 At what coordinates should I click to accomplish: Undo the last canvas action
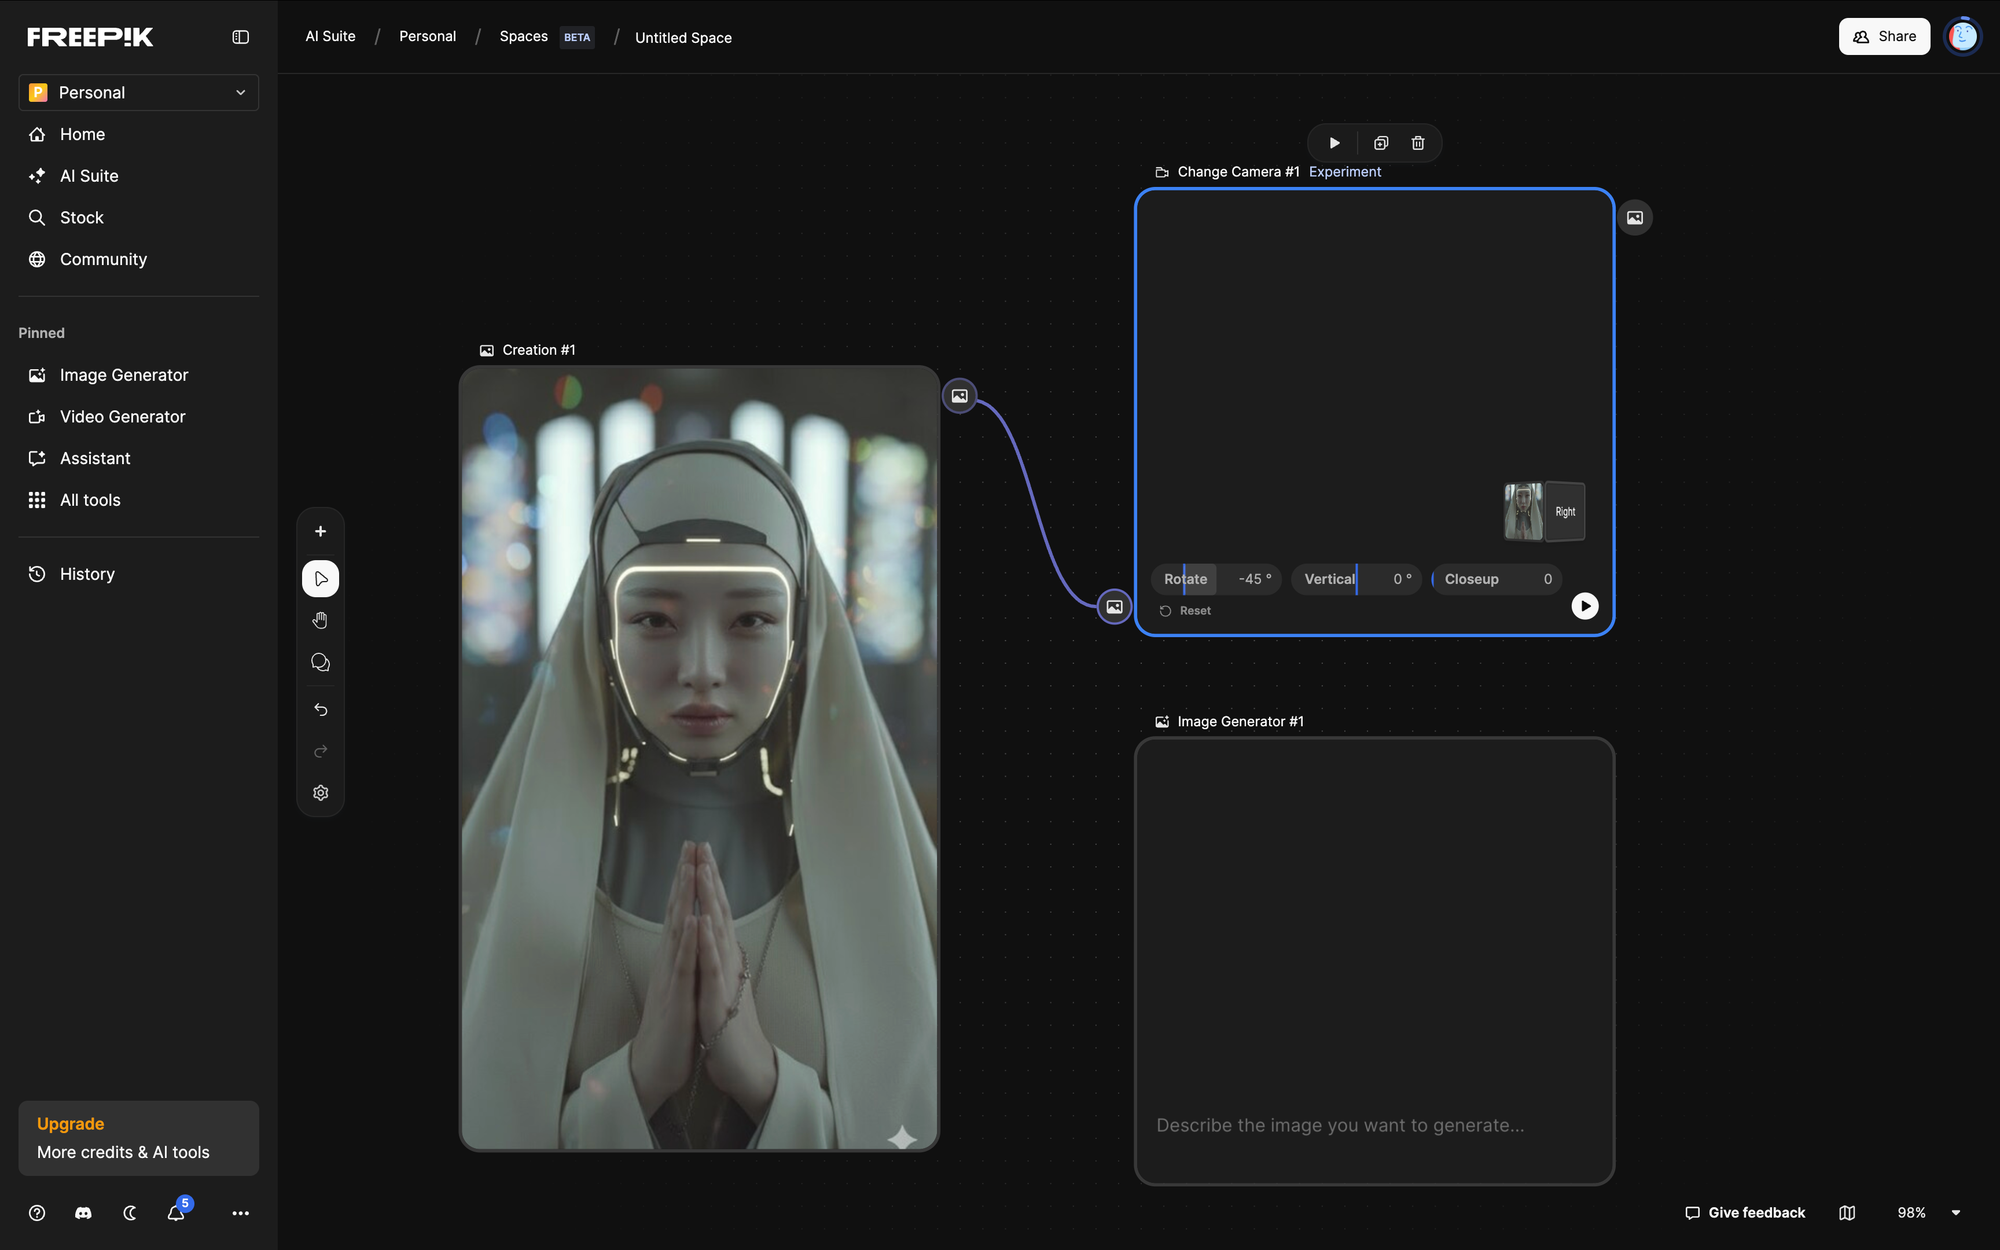pos(320,709)
